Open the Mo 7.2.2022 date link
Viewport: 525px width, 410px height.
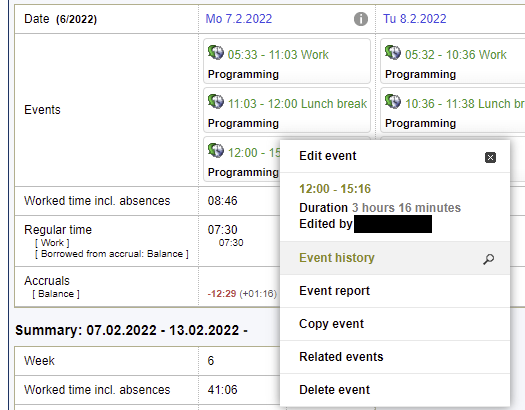[239, 19]
